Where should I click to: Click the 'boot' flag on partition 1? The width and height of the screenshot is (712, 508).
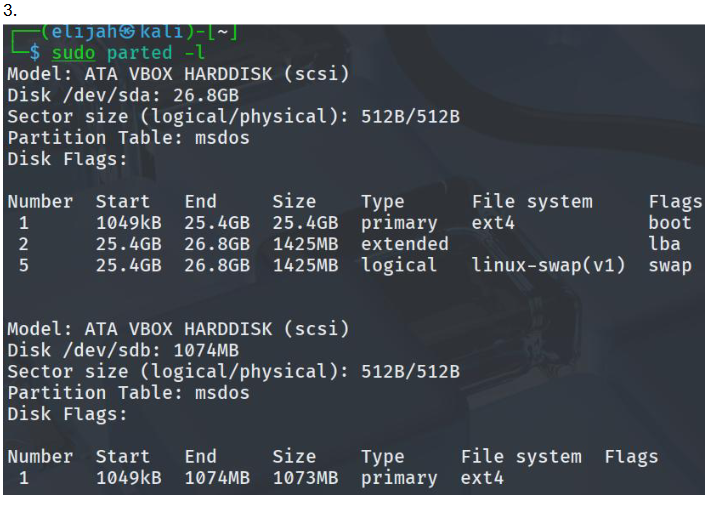pos(669,223)
